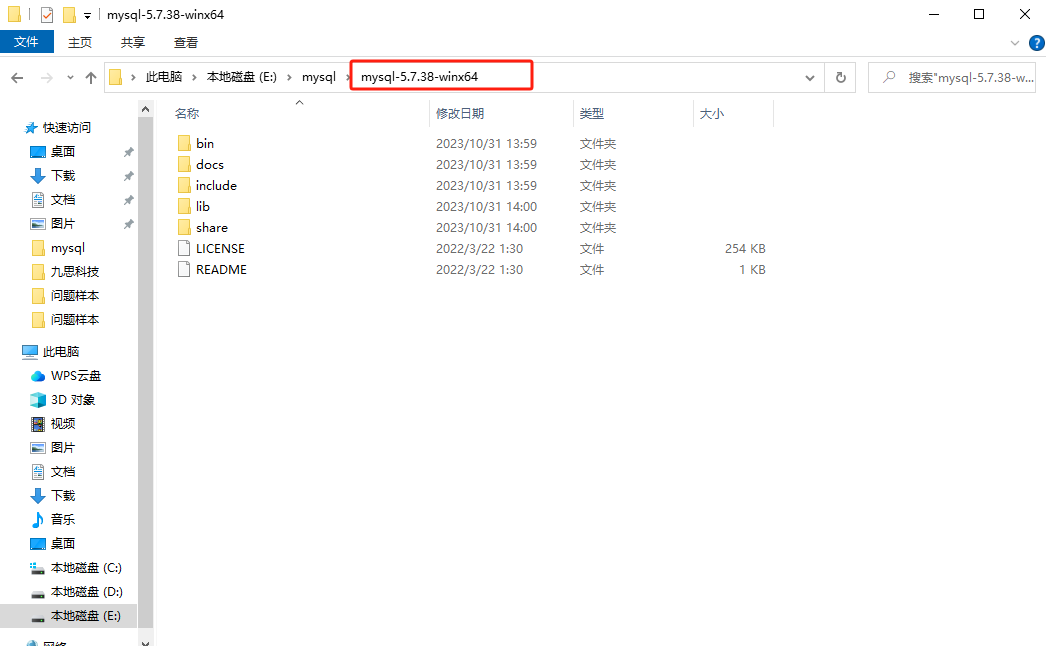Sort by 大小 column header
Screen dimensions: 1046x646
pos(712,113)
